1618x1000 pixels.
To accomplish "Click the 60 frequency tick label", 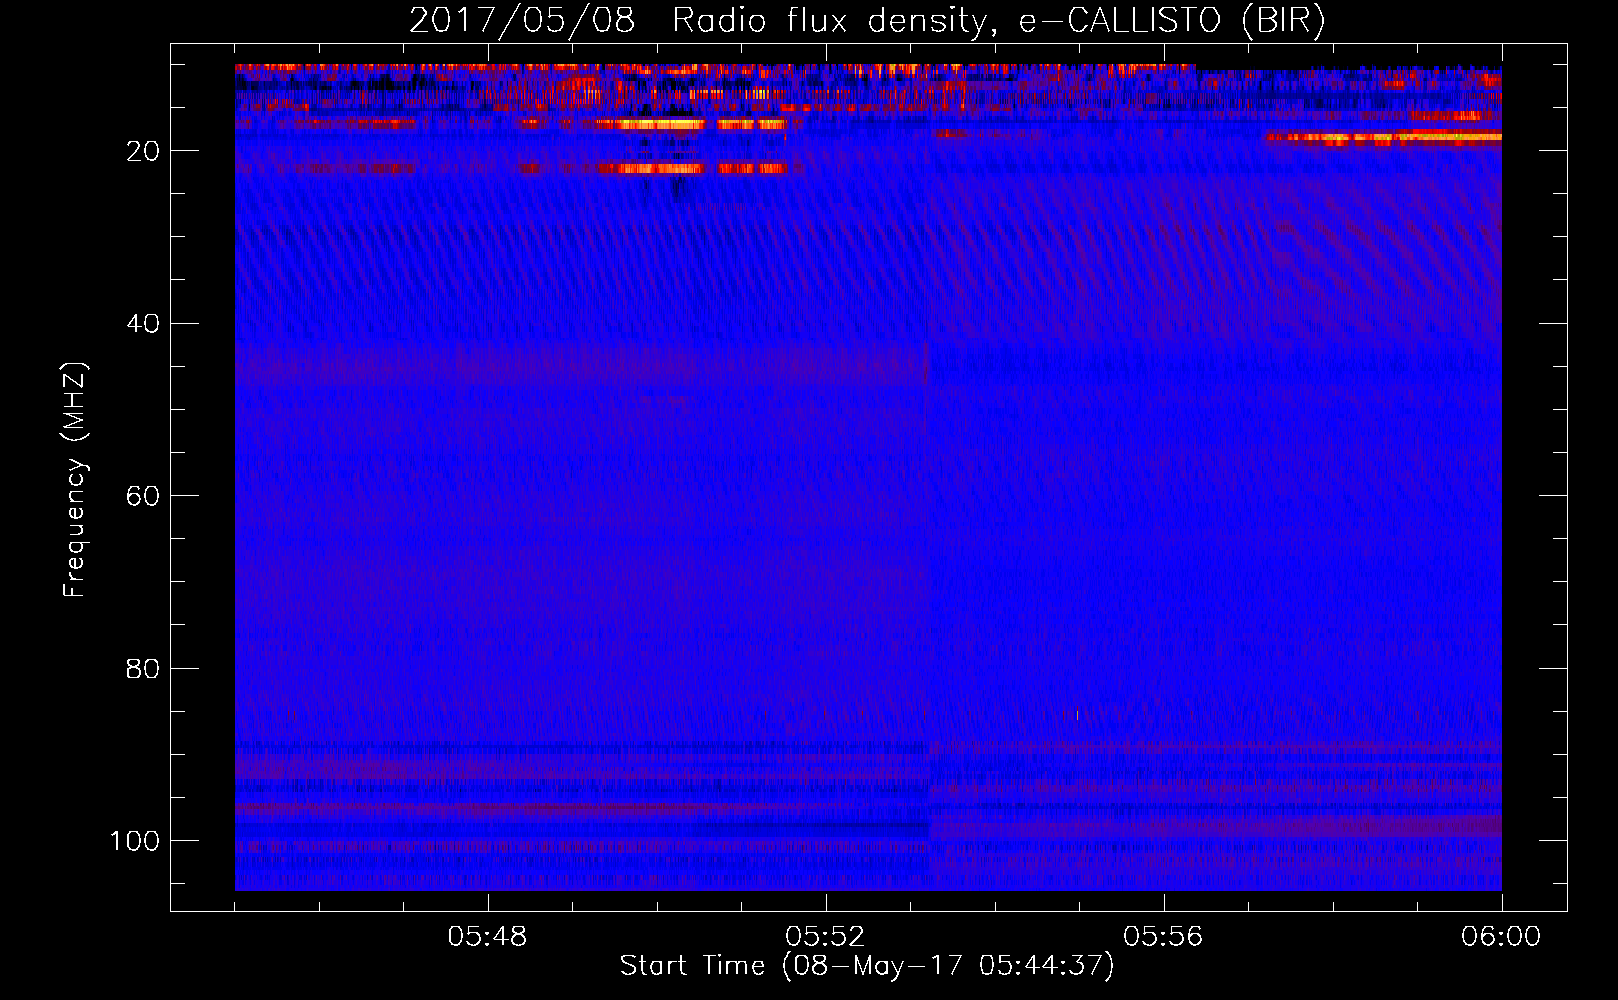I will (x=143, y=496).
